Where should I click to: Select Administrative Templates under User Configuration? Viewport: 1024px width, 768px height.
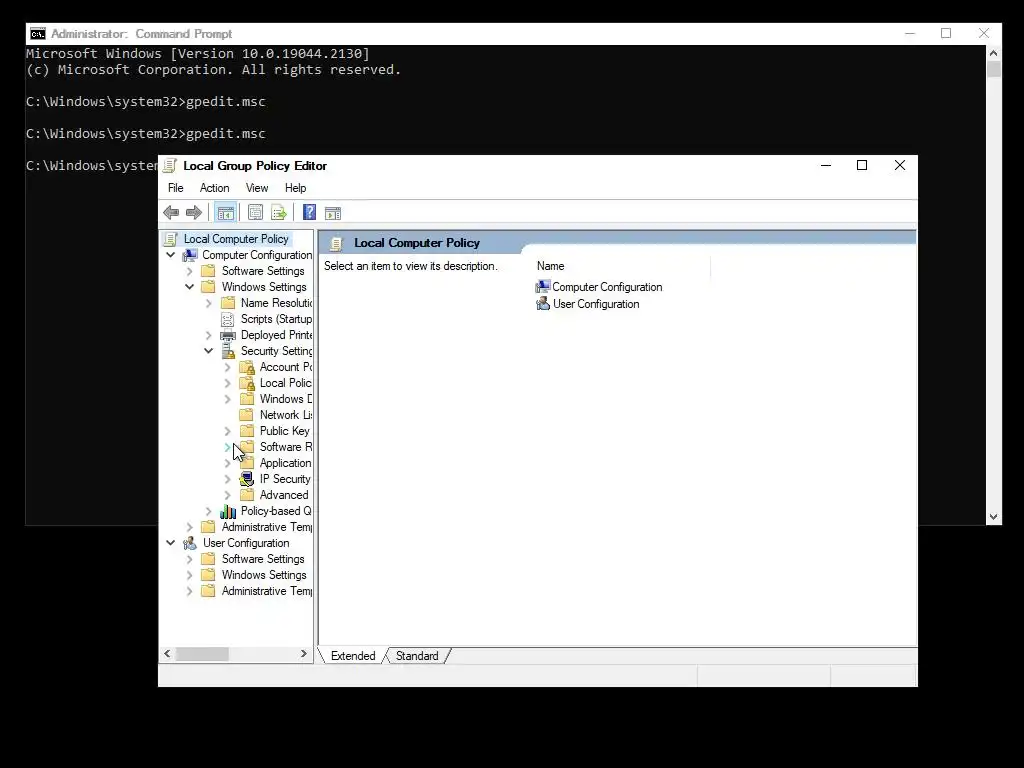coord(266,591)
